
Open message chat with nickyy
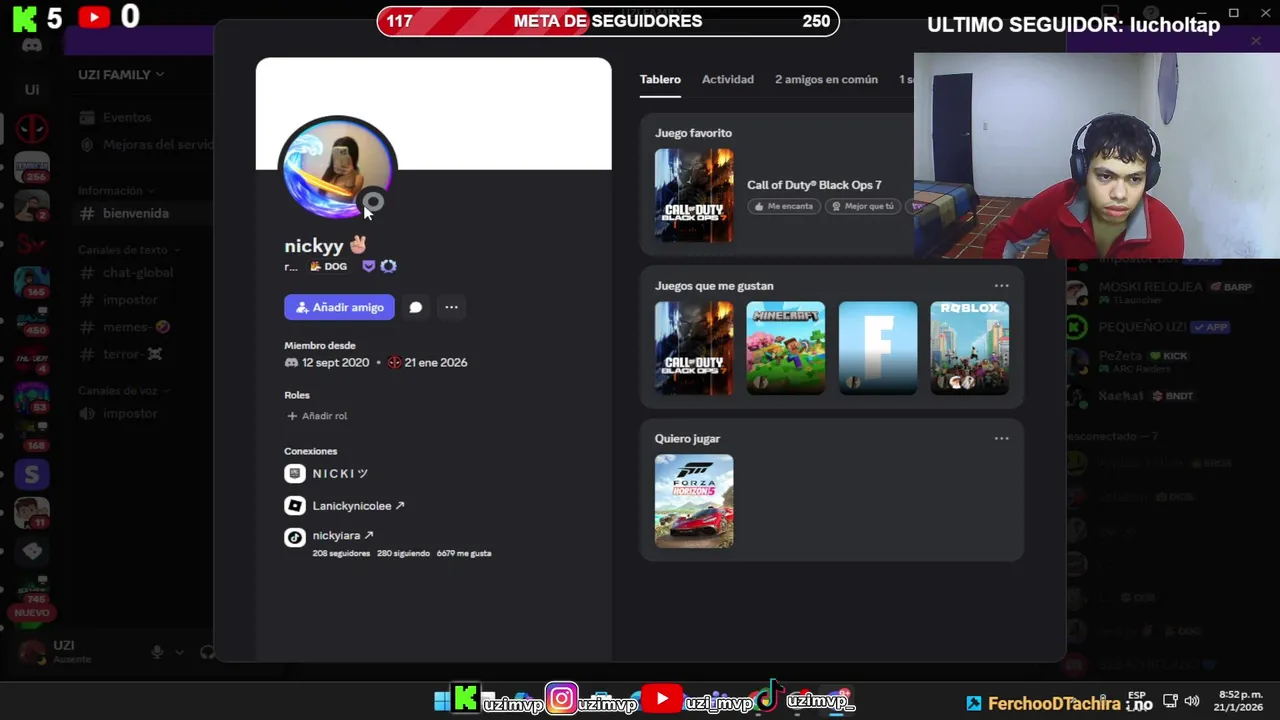(416, 307)
